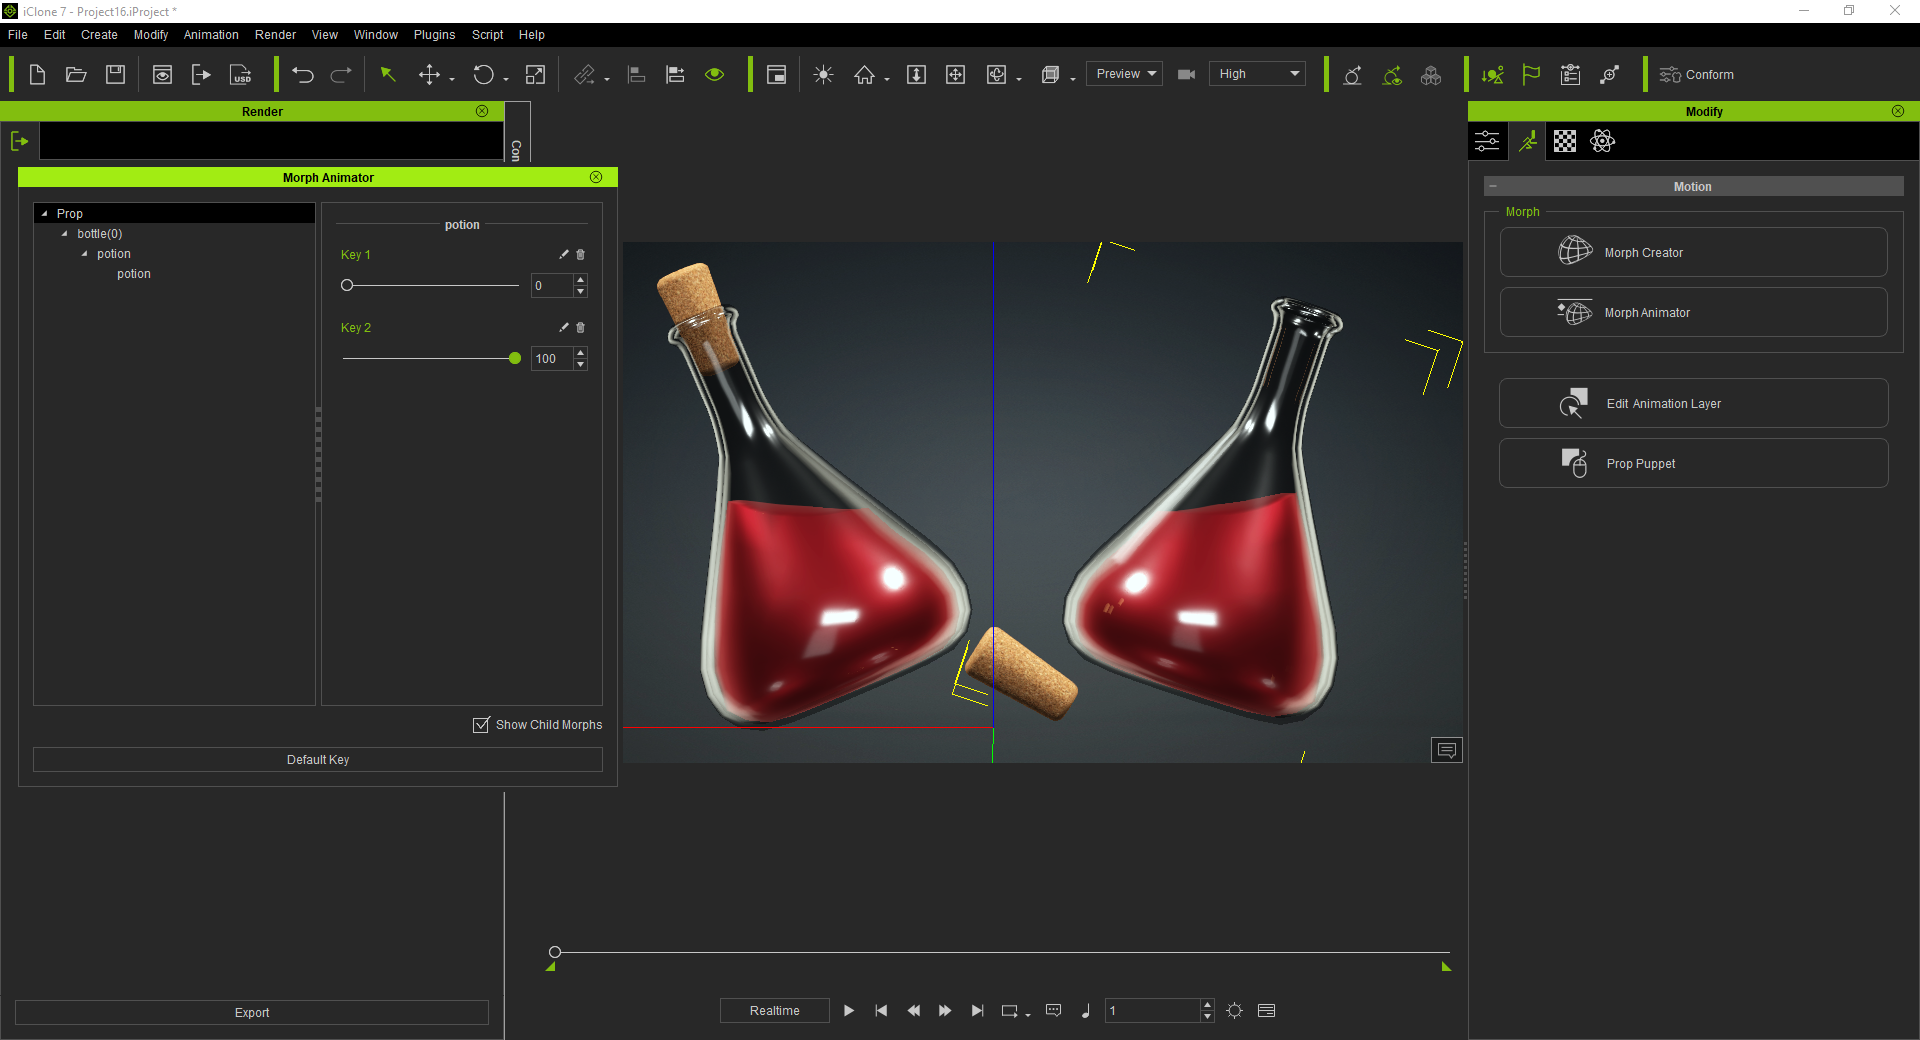Viewport: 1920px width, 1040px height.
Task: Click the Key 2 slider handle
Action: (515, 358)
